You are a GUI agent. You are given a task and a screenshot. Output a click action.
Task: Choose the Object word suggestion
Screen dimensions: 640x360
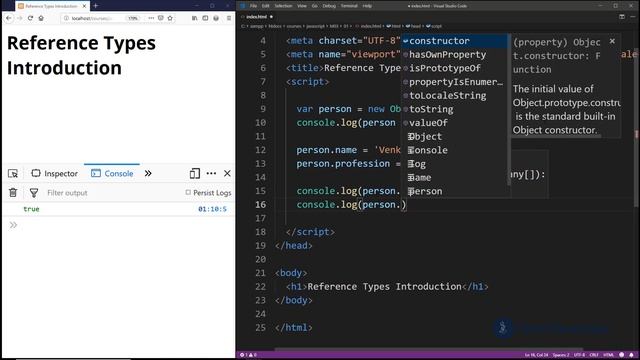tap(454, 137)
